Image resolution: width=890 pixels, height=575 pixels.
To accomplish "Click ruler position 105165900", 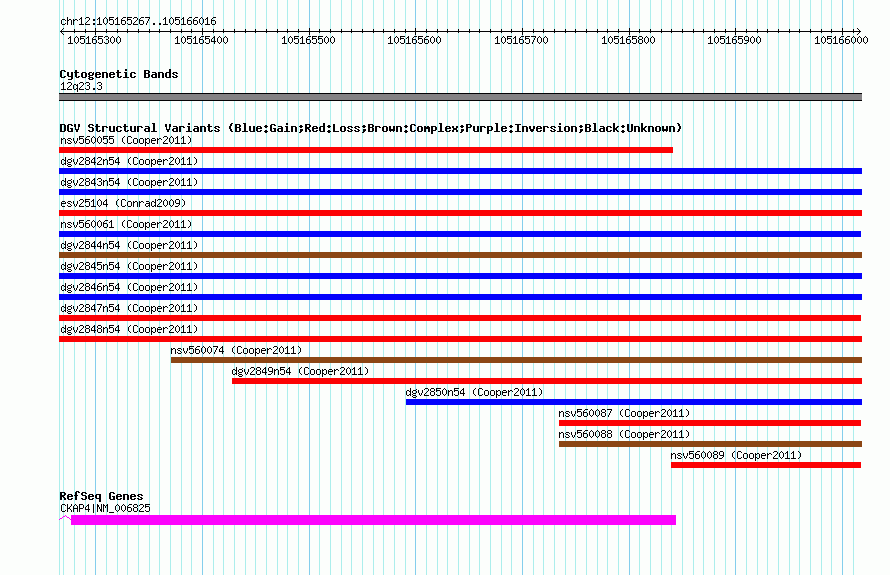I will [x=734, y=40].
